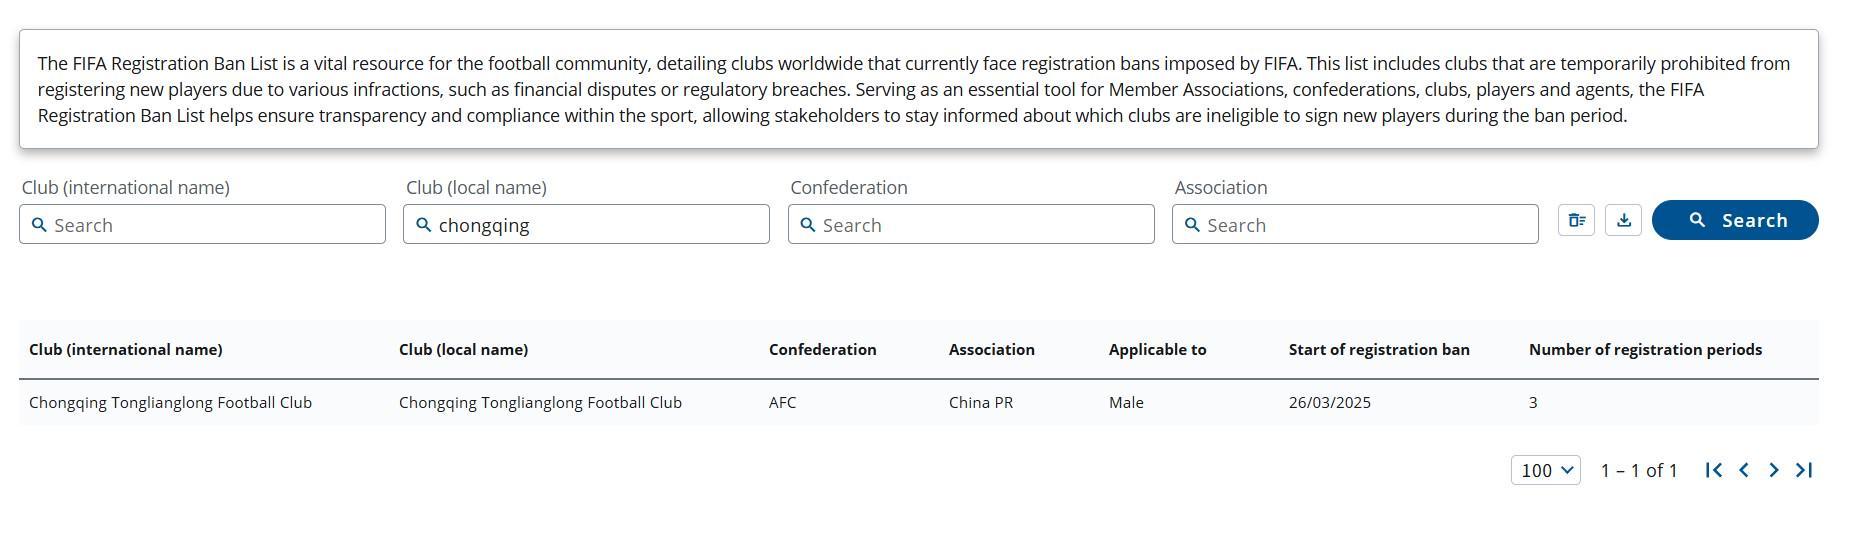Focus the Club (international name) search field

click(x=202, y=225)
